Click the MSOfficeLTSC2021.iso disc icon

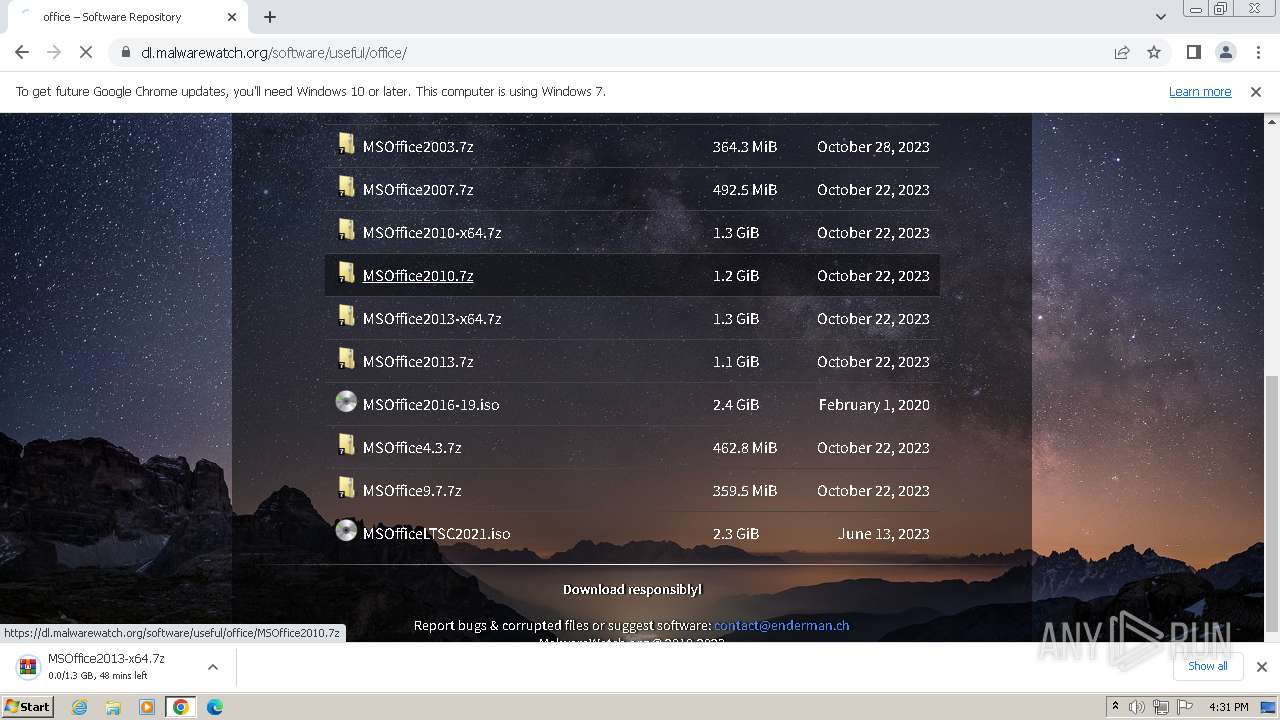346,531
